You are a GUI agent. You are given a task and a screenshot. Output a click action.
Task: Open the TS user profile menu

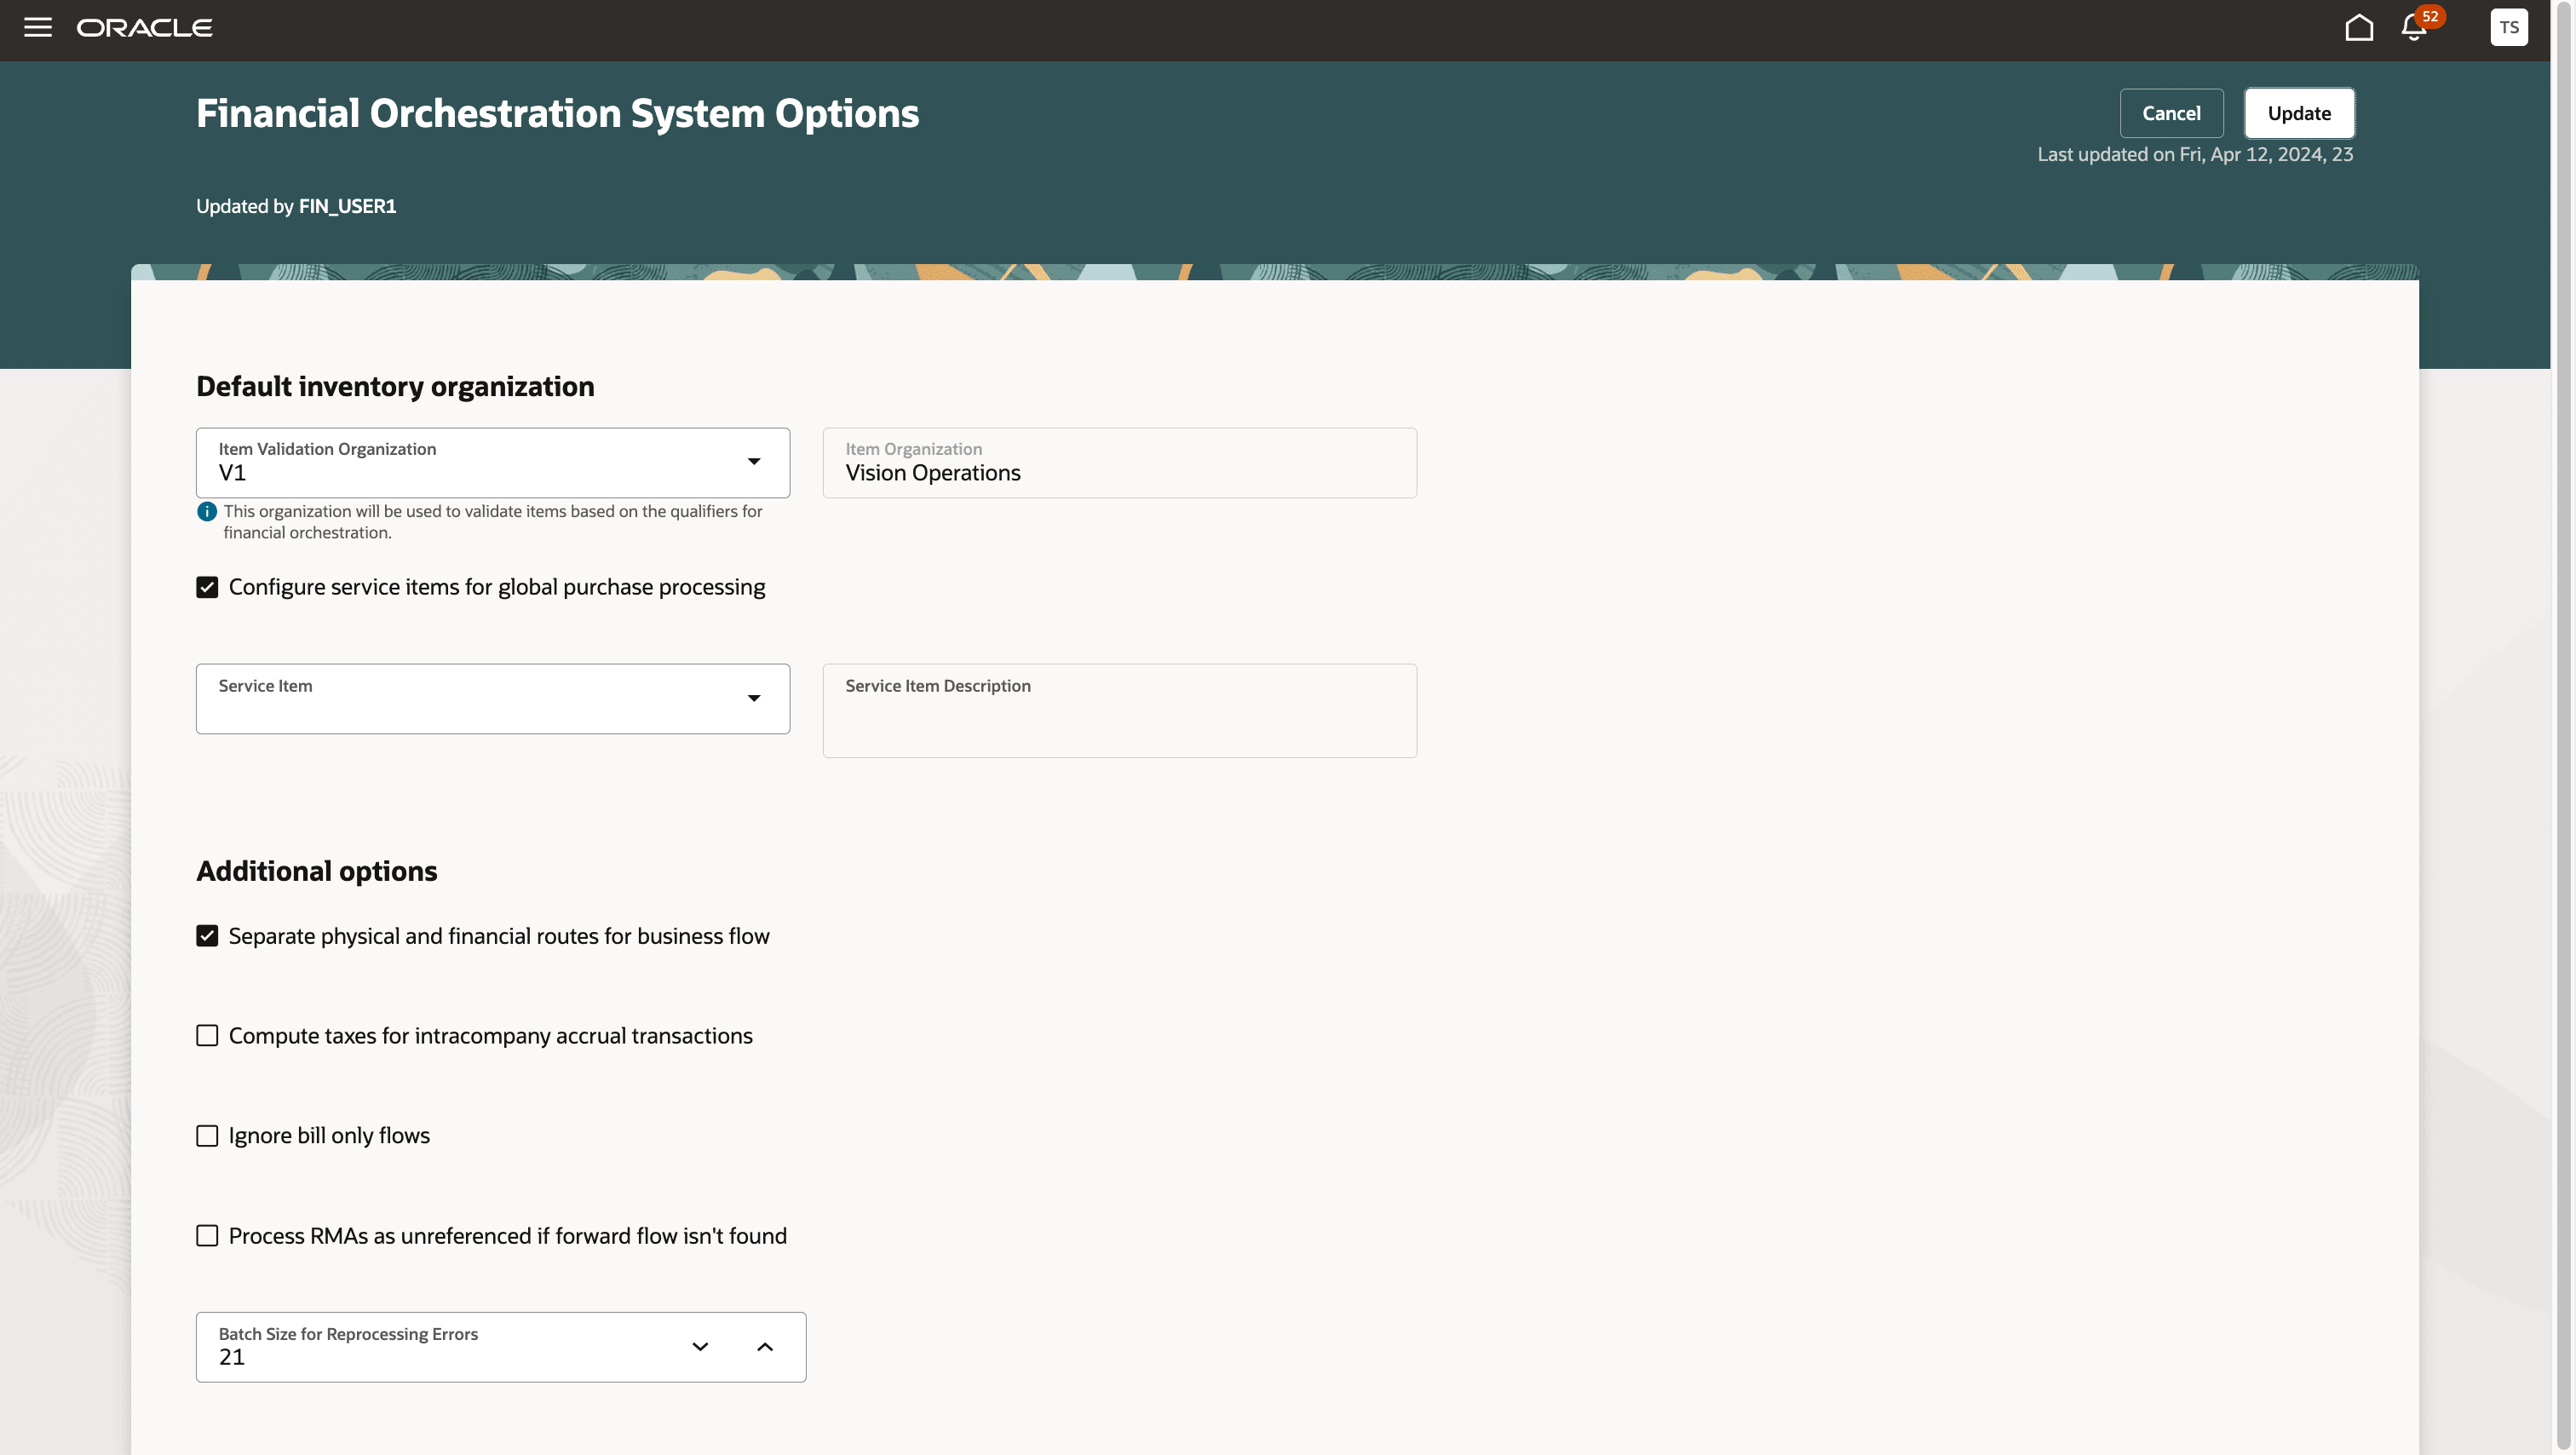point(2508,27)
